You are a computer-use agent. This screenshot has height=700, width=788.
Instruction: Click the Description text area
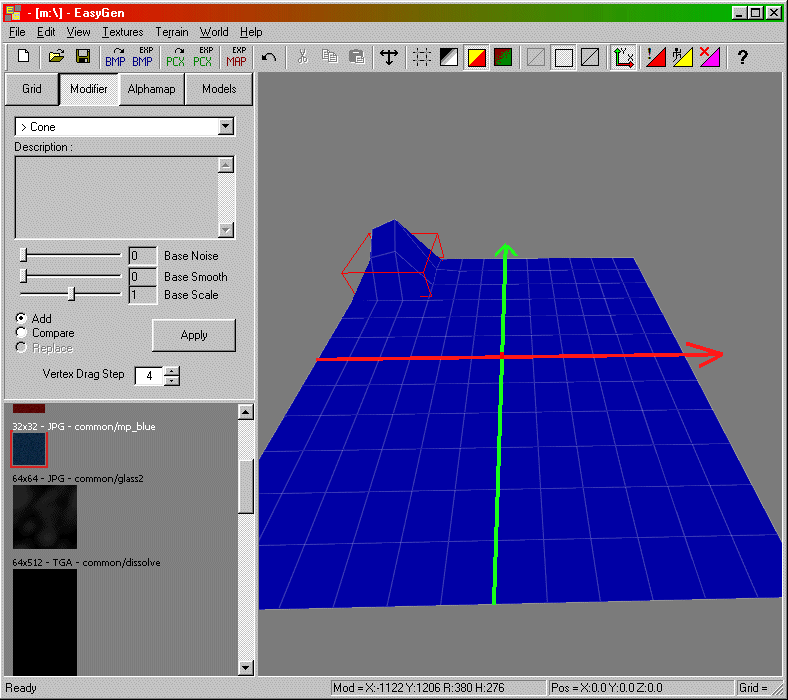tap(115, 197)
